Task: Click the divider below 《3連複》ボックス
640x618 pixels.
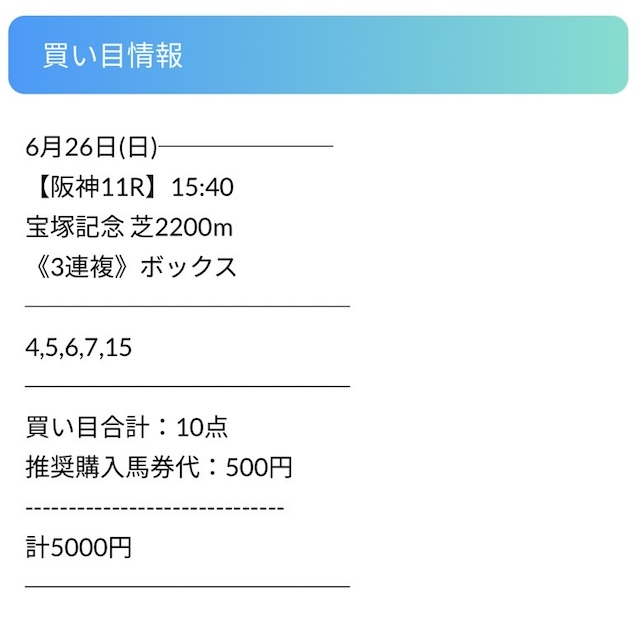Action: [187, 305]
